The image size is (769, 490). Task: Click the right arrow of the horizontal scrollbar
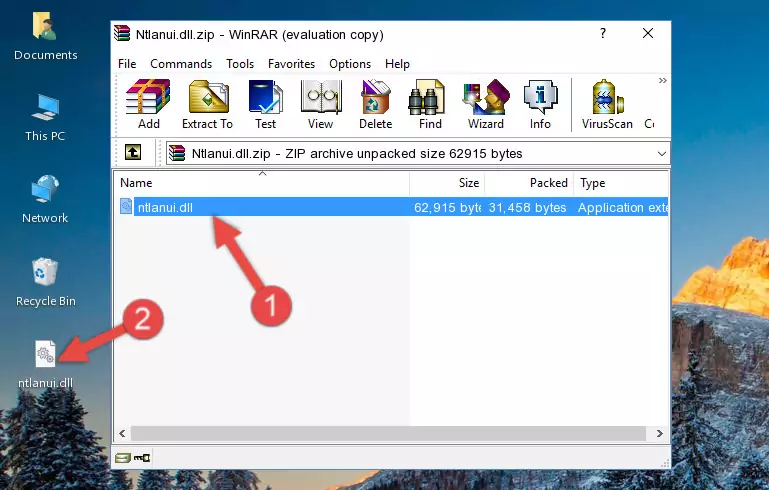point(660,434)
